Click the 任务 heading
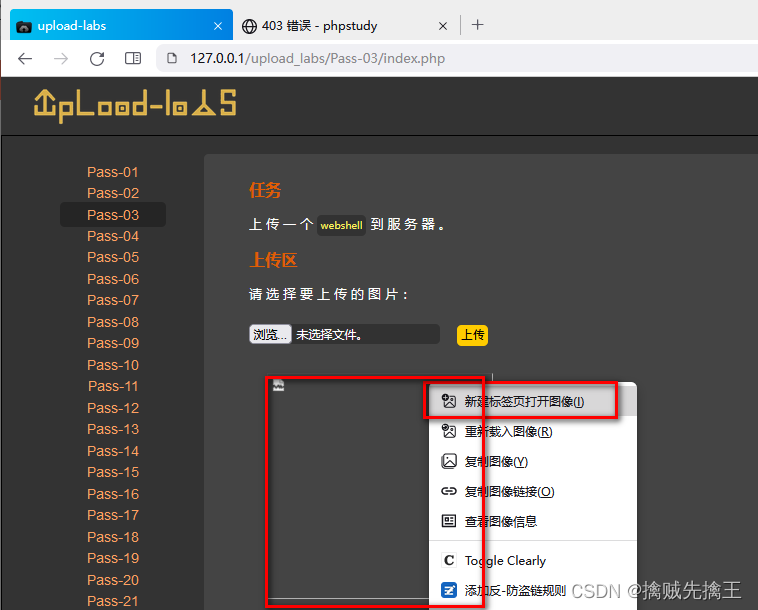Viewport: 758px width, 610px height. 265,190
